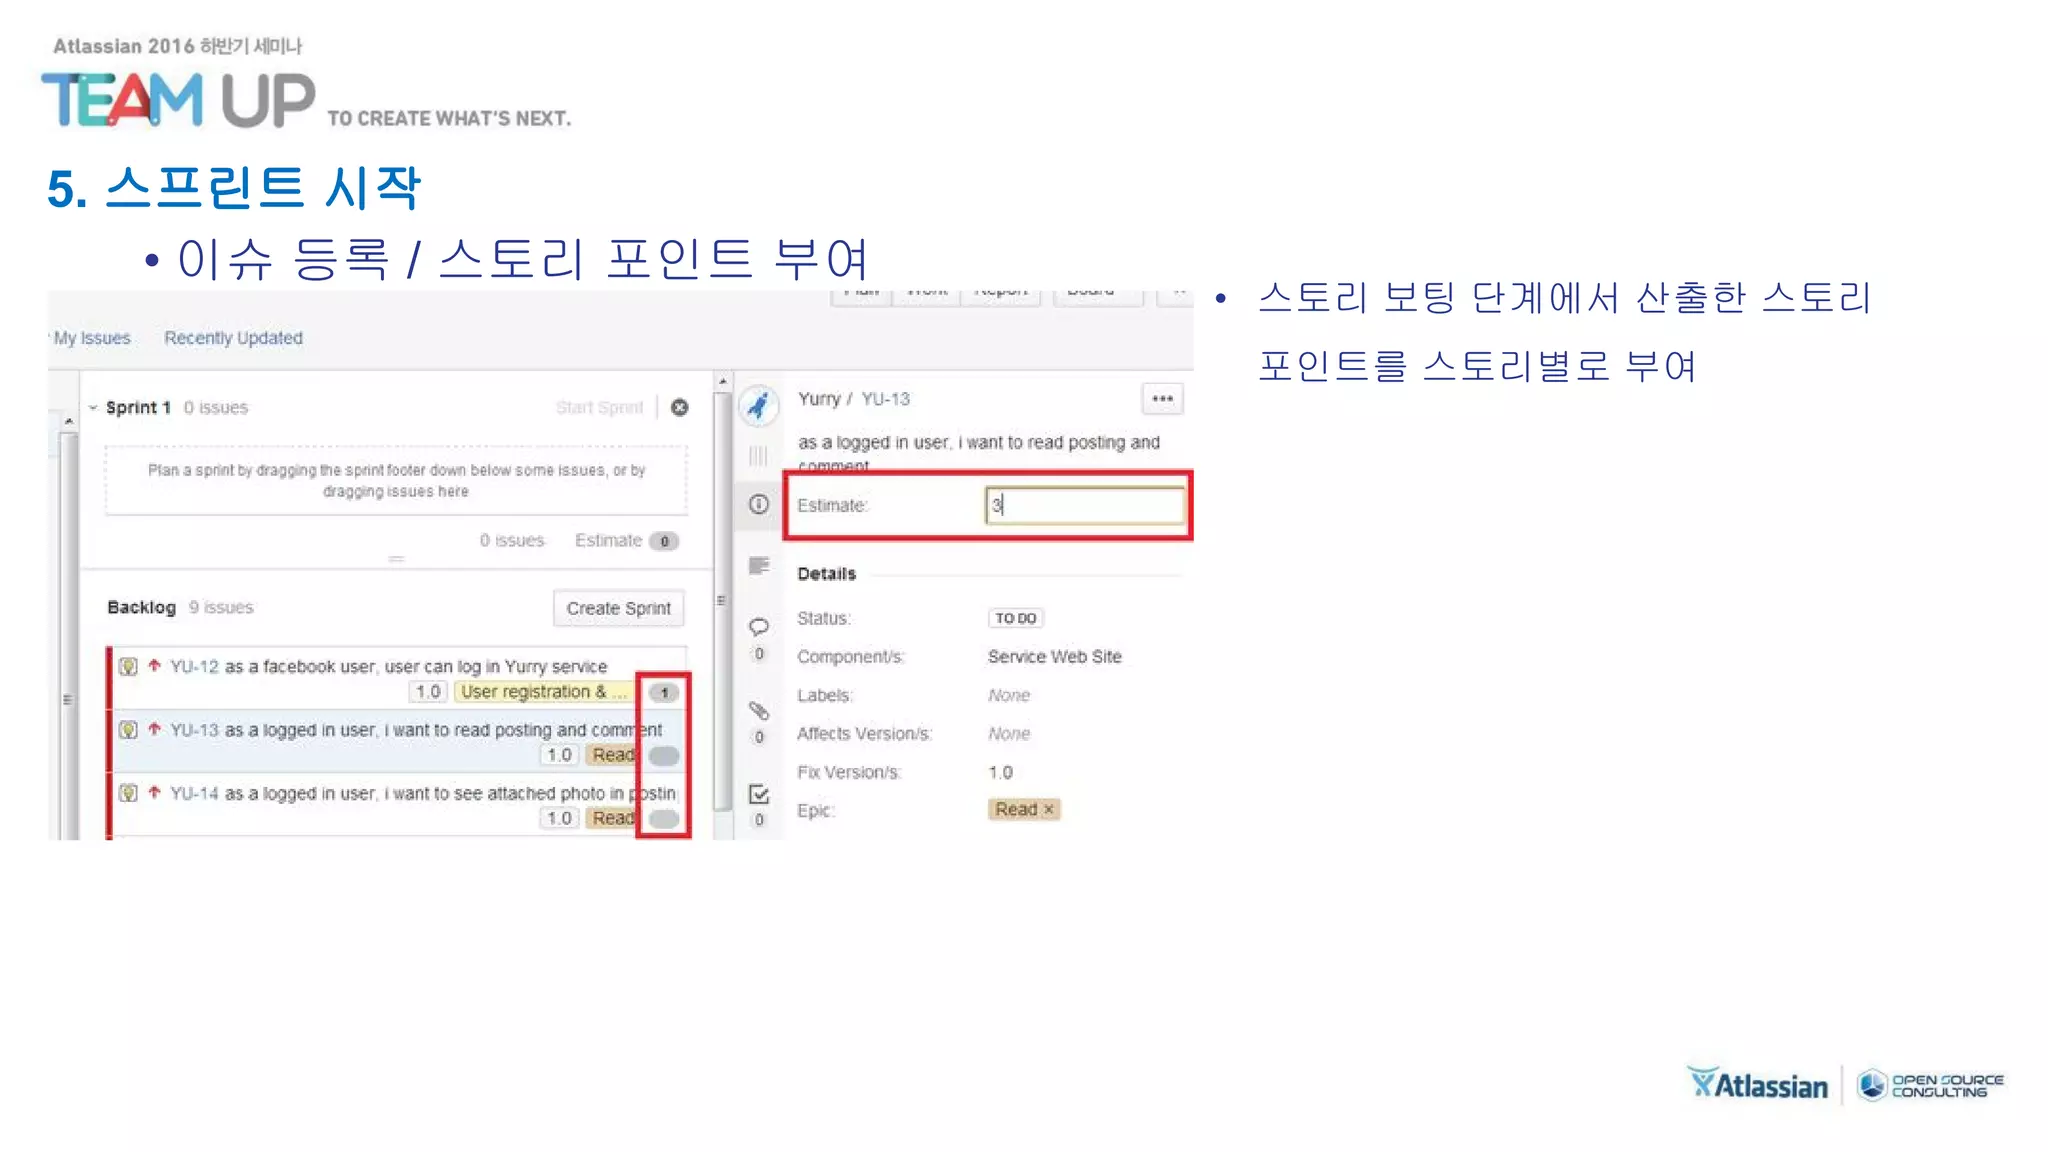Click the detail panel drag handle icon

[758, 456]
